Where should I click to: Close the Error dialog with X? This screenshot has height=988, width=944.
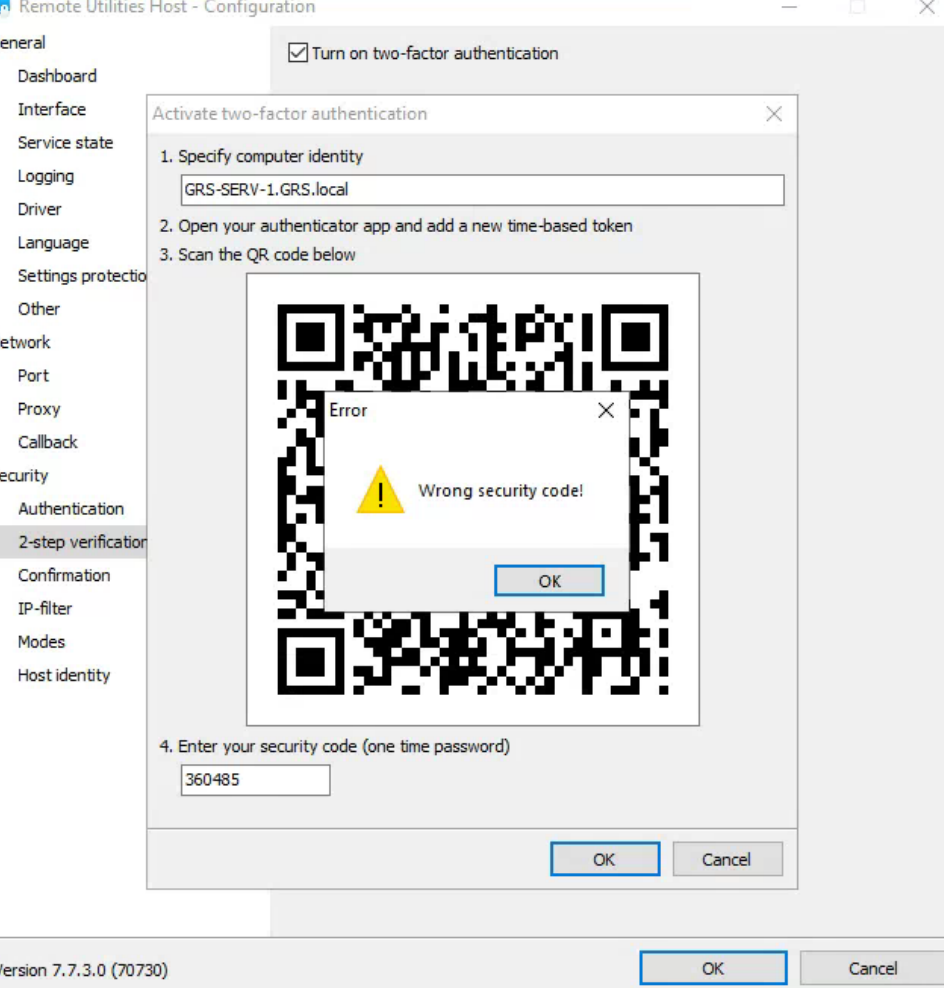tap(606, 410)
